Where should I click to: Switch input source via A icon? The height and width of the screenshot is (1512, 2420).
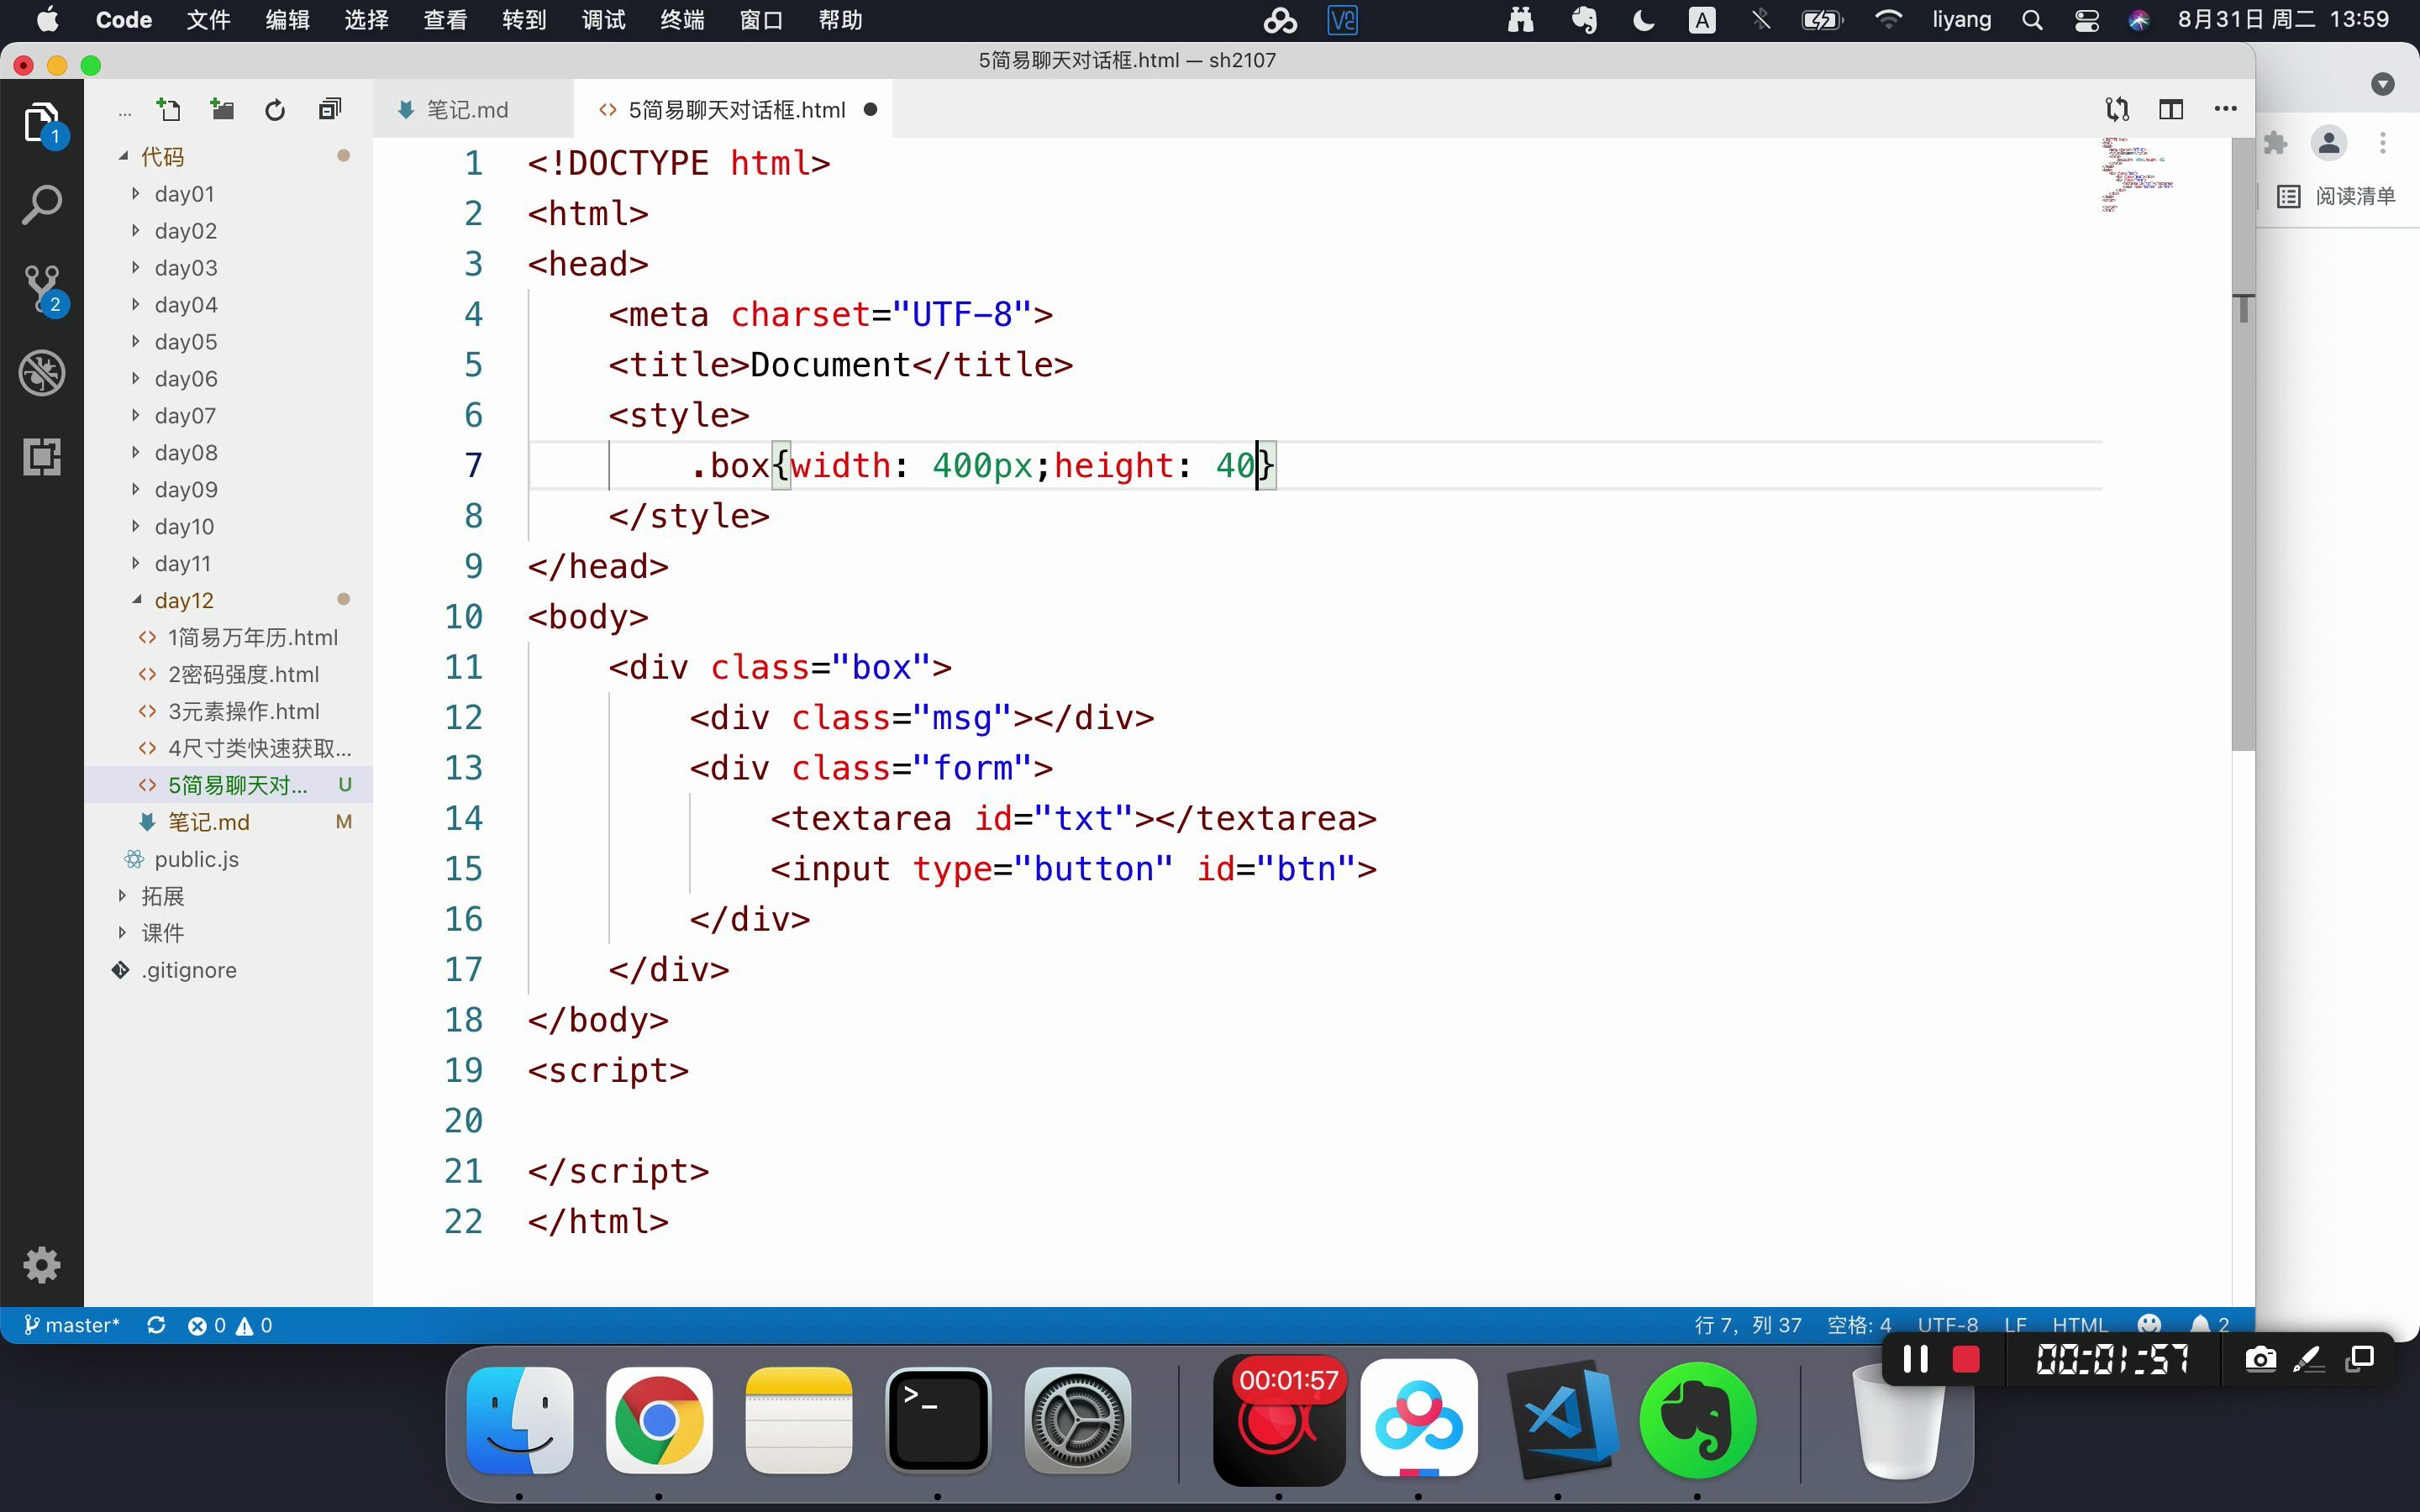coord(1701,20)
